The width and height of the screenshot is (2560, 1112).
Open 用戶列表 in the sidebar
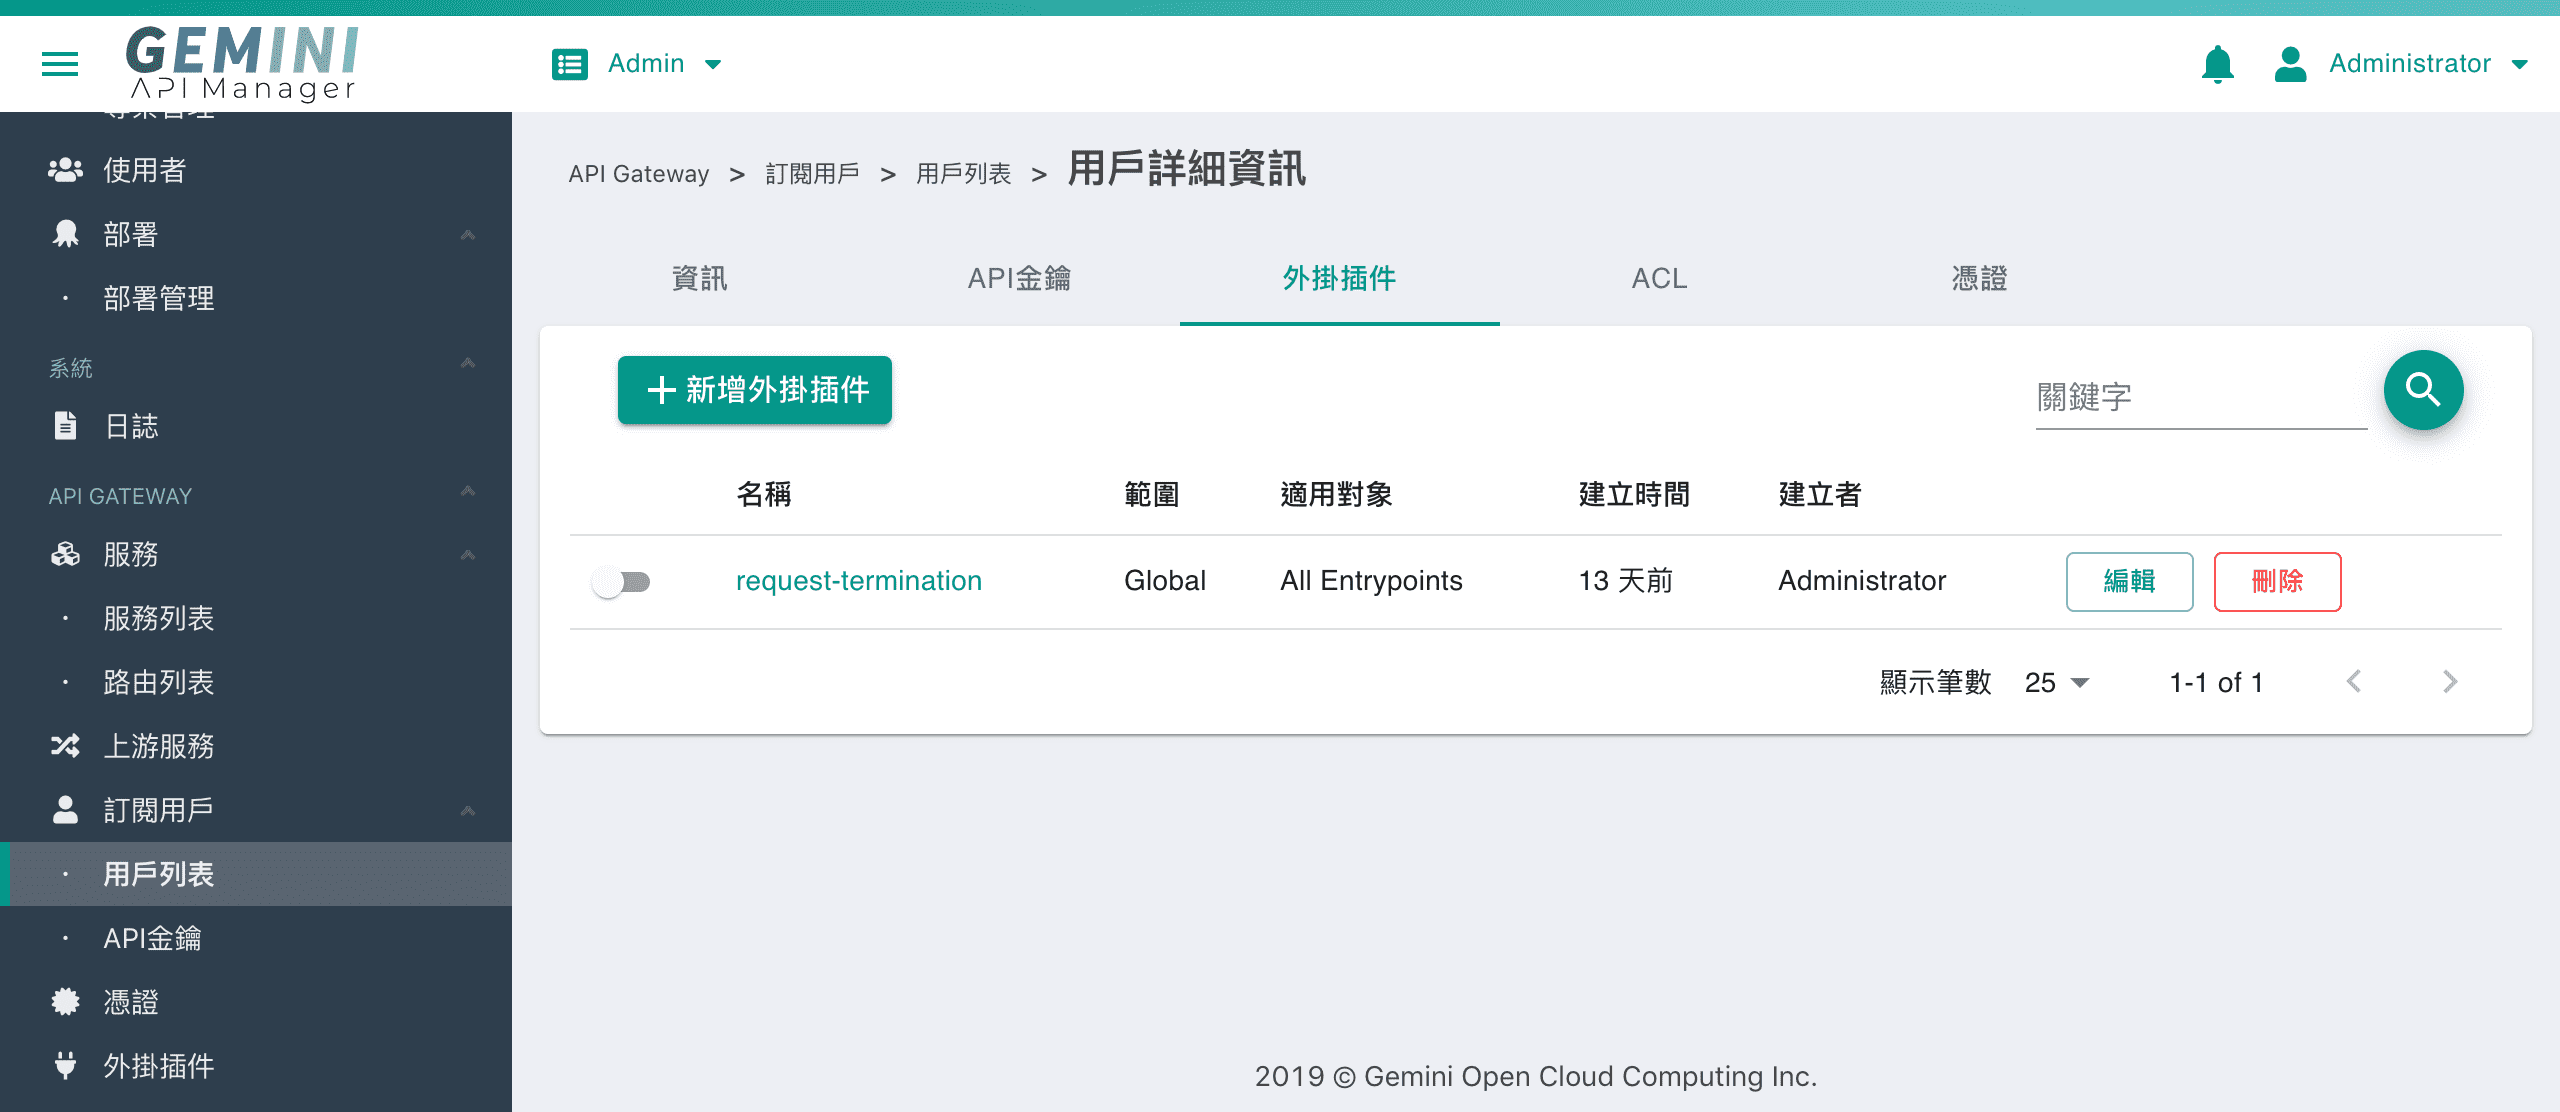pyautogui.click(x=159, y=874)
